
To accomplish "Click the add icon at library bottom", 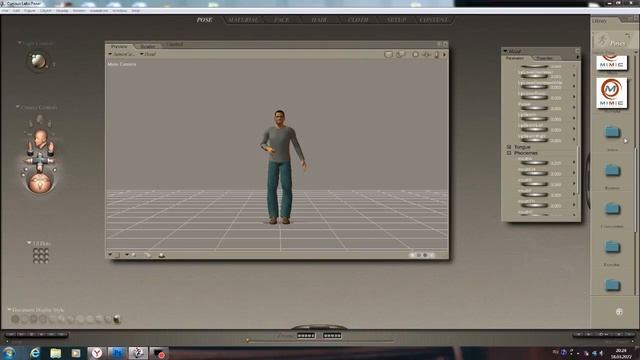I will (619, 312).
